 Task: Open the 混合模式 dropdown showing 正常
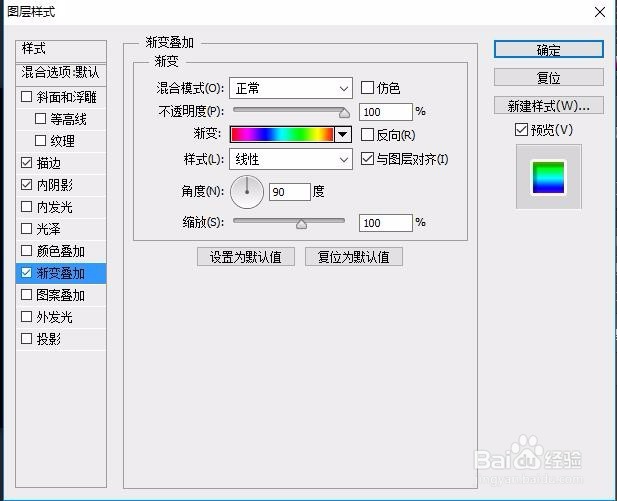click(291, 88)
